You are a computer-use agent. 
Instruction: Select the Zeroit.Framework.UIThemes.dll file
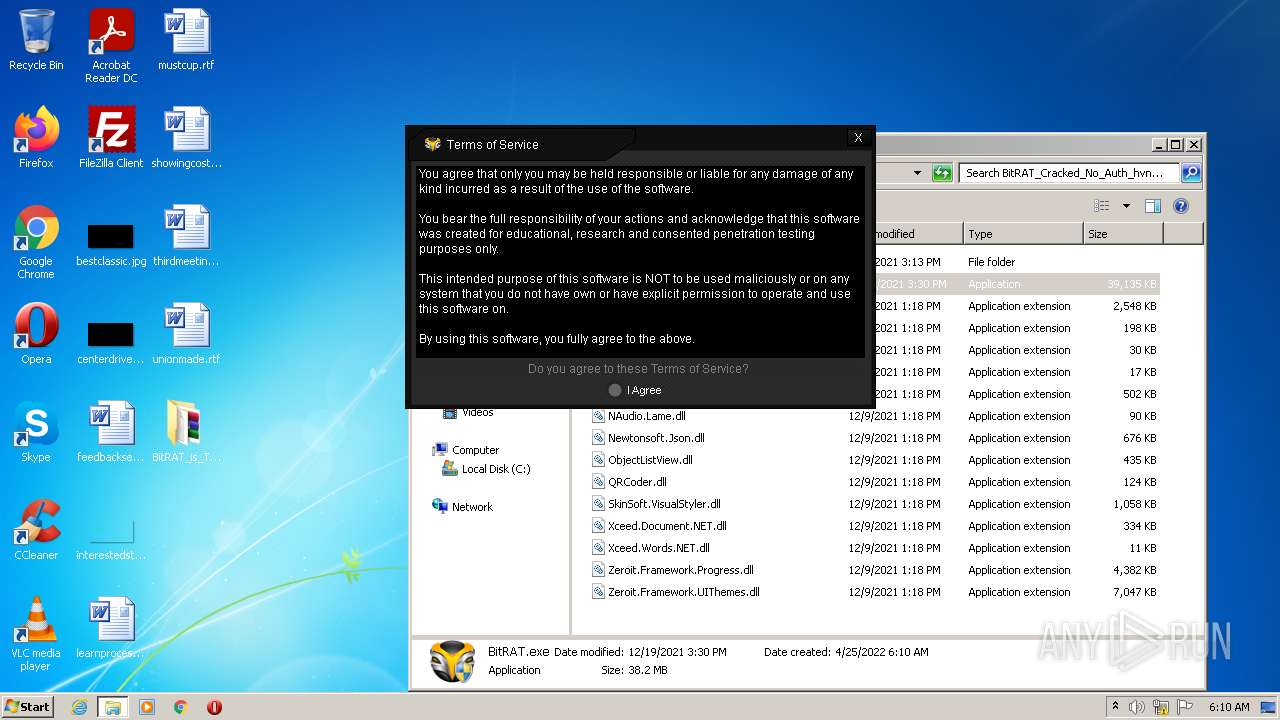683,592
